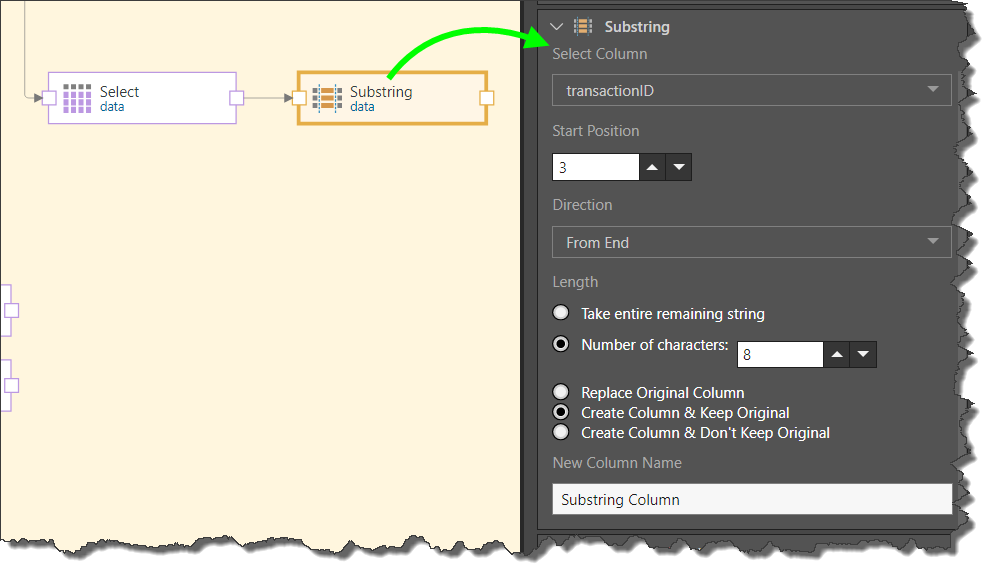
Task: Decrease the Number of characters value
Action: (864, 354)
